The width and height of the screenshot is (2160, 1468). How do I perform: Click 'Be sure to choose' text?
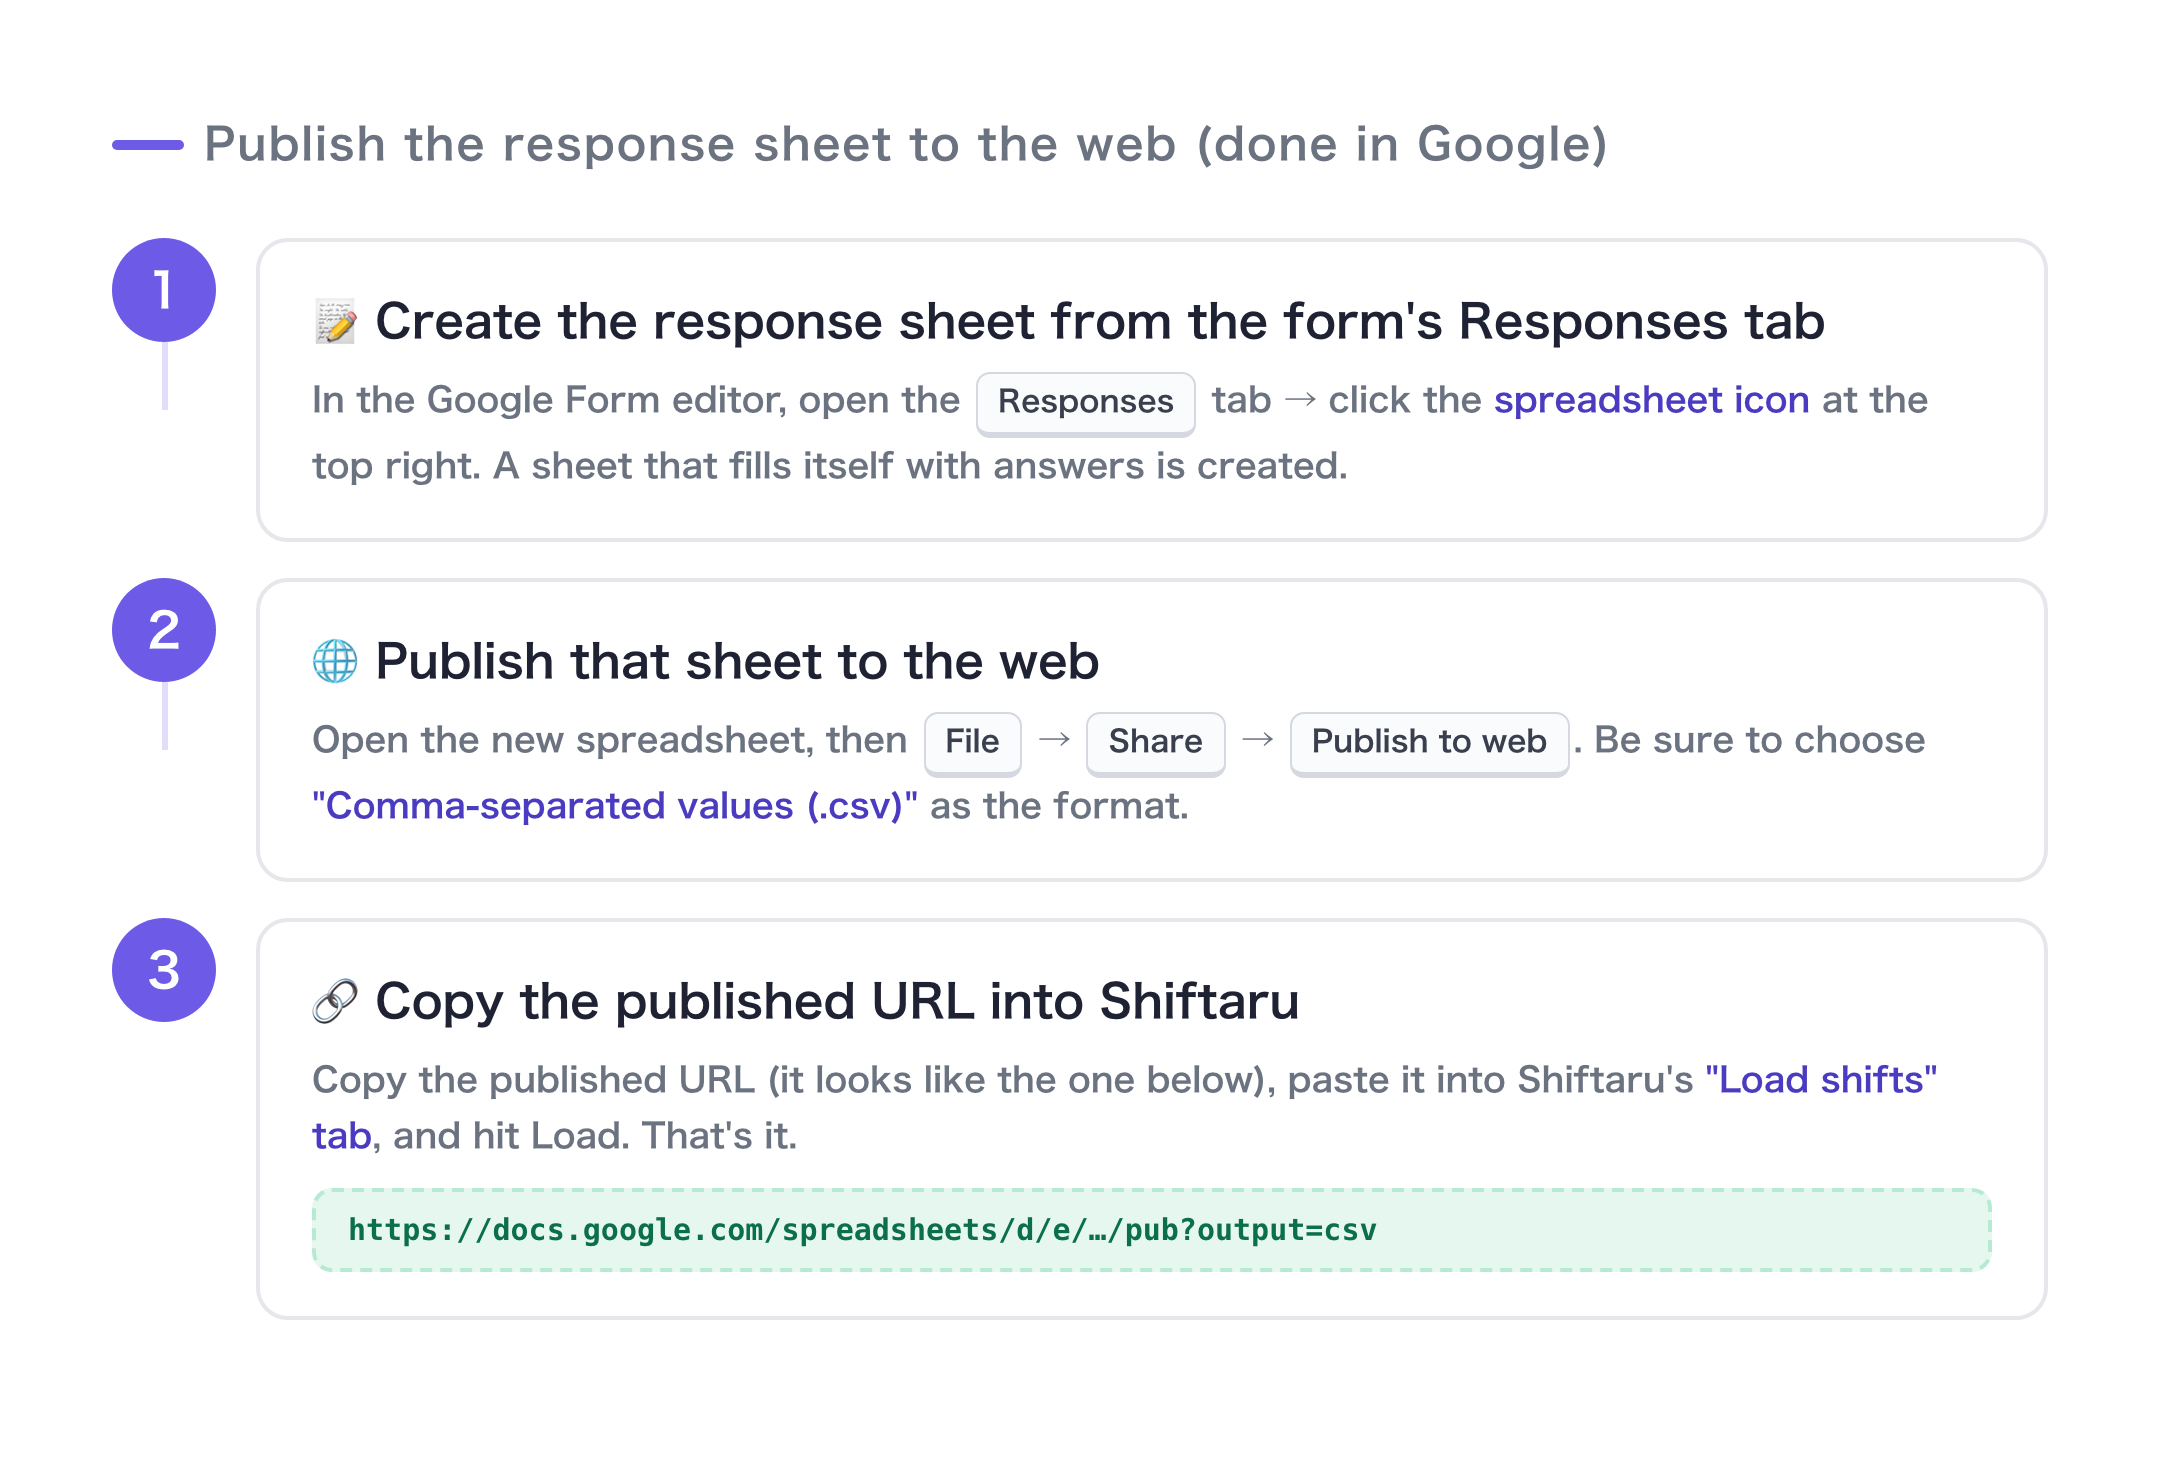pos(1759,740)
